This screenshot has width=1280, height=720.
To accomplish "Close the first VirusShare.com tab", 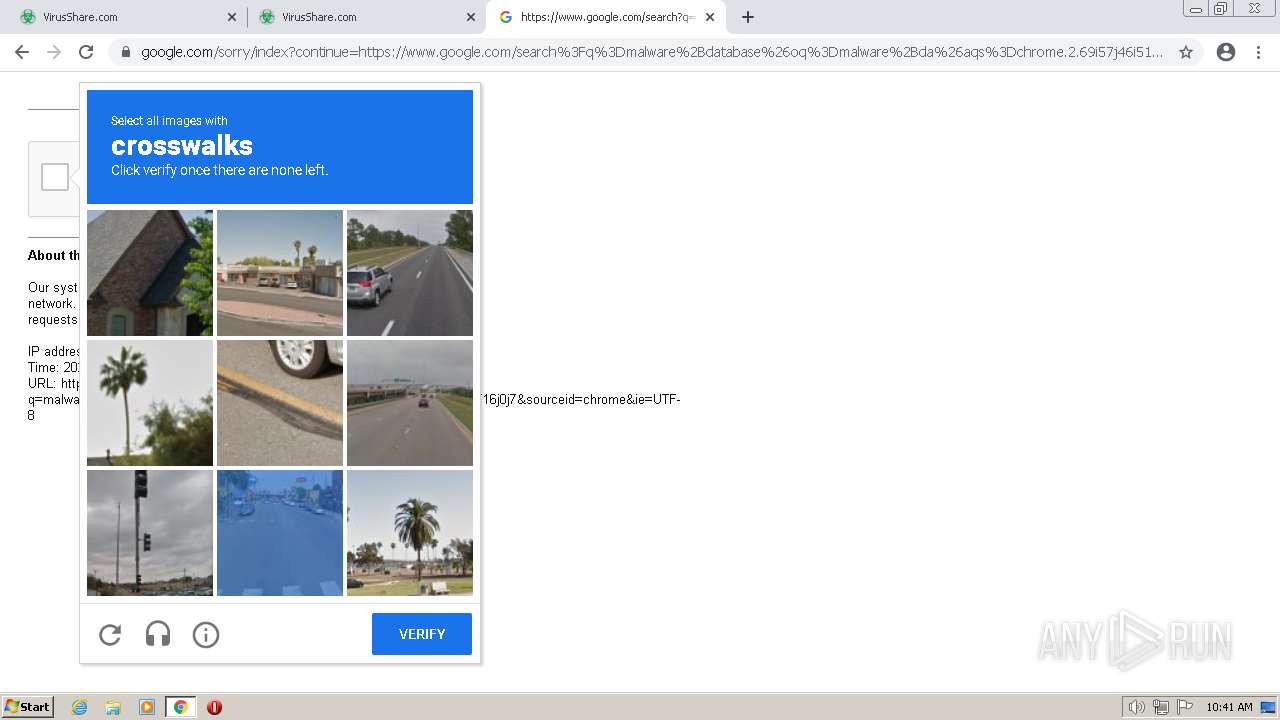I will [232, 17].
